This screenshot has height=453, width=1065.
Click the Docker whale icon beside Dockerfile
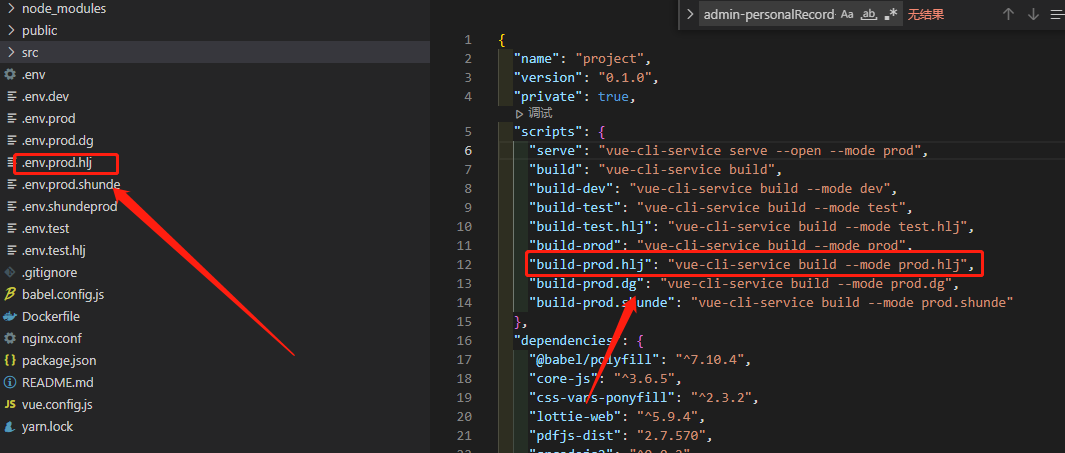coord(10,316)
